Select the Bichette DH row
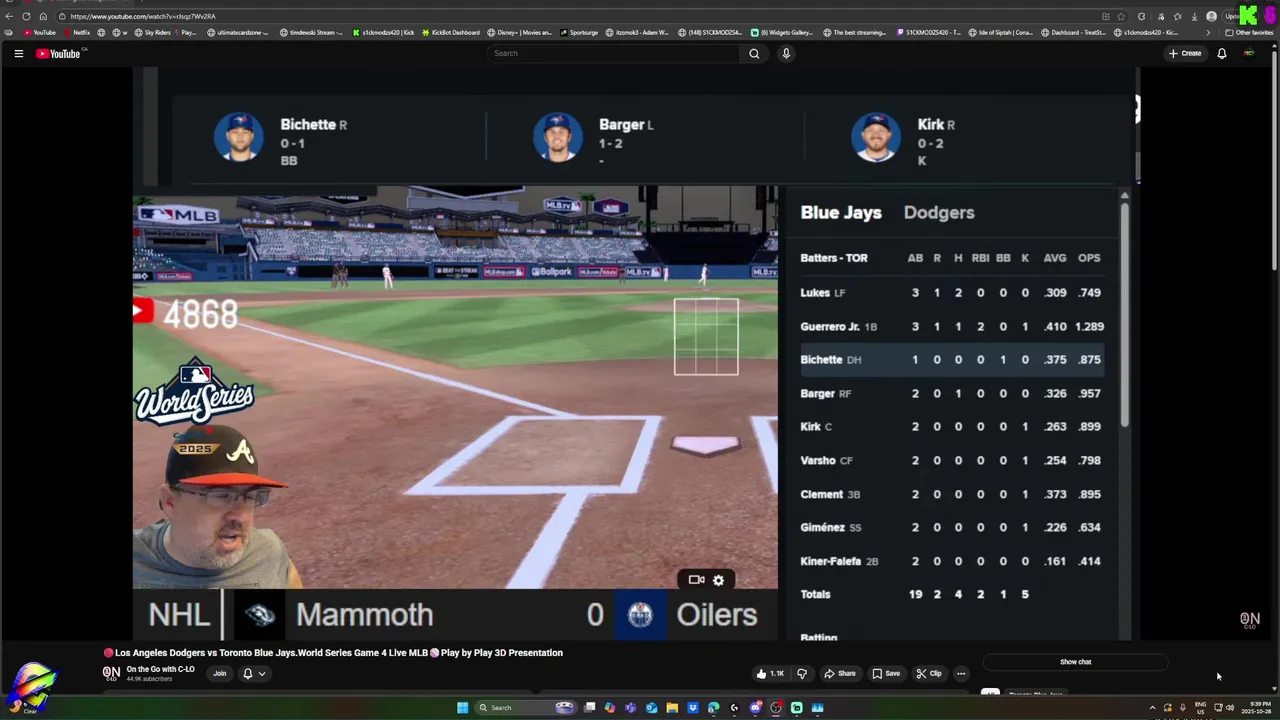Screen dimensions: 1280x720 (x=951, y=360)
